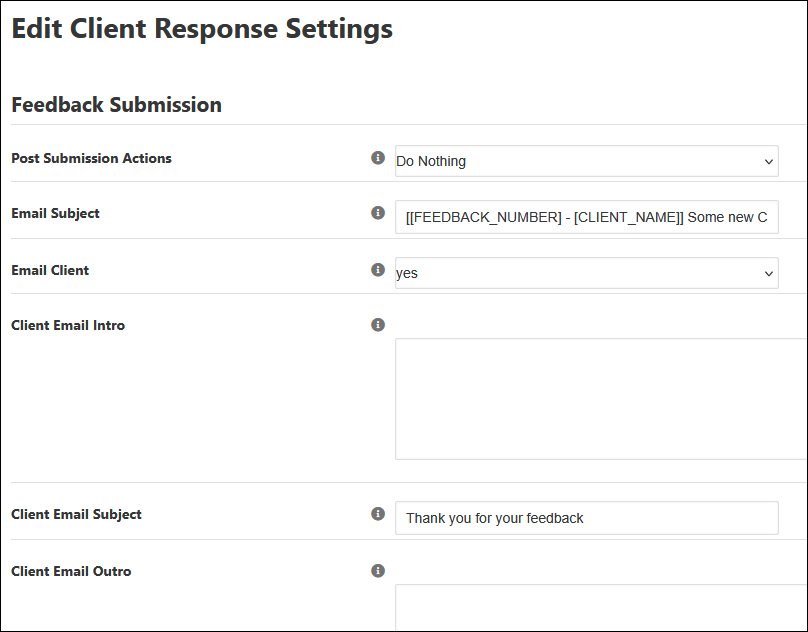Click the 'Feedback Submission' section heading

point(116,105)
